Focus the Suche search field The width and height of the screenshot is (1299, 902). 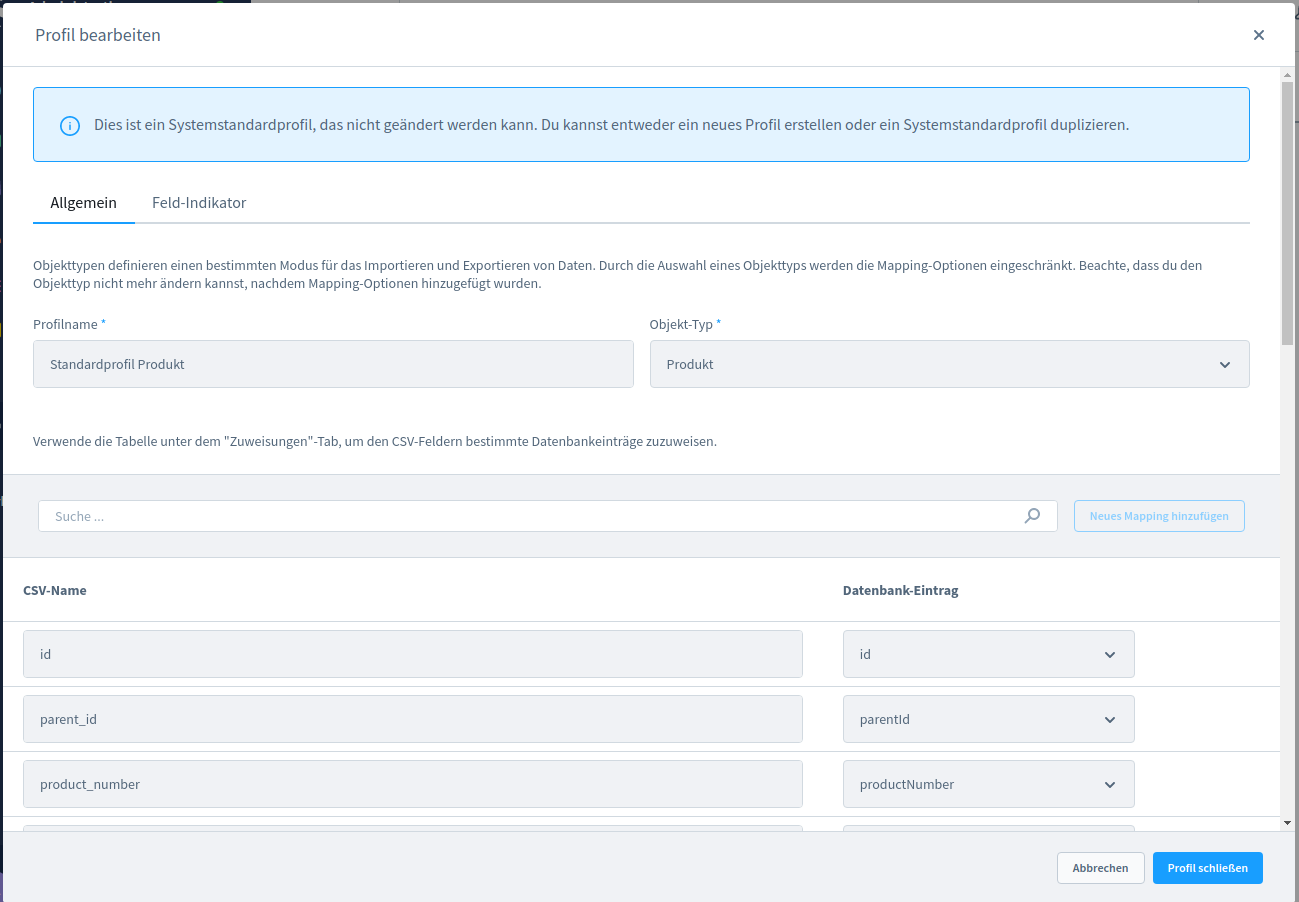tap(547, 516)
